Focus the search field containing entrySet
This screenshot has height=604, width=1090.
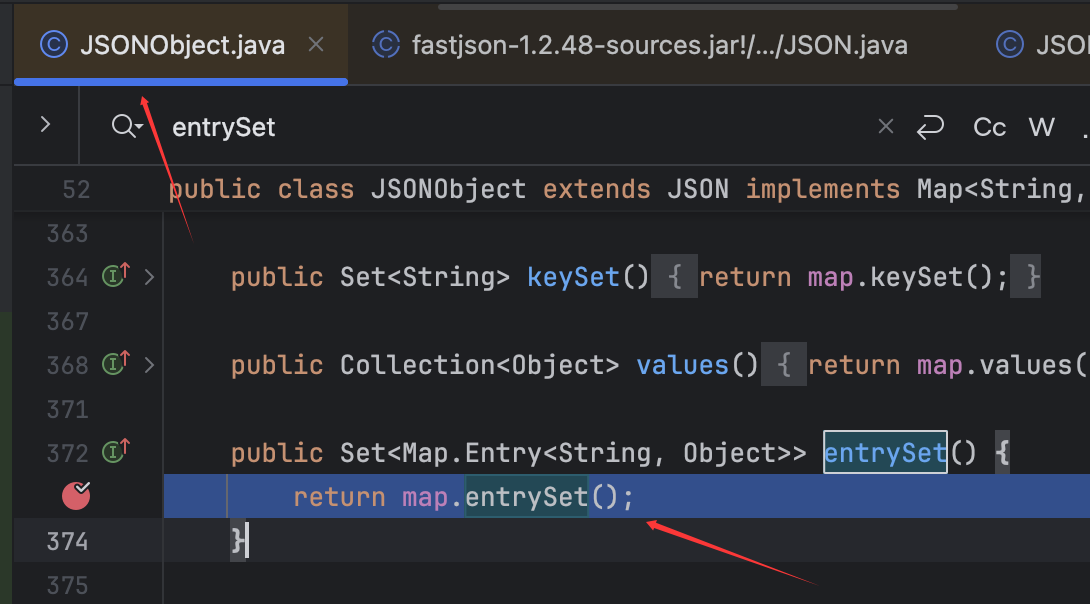[514, 127]
